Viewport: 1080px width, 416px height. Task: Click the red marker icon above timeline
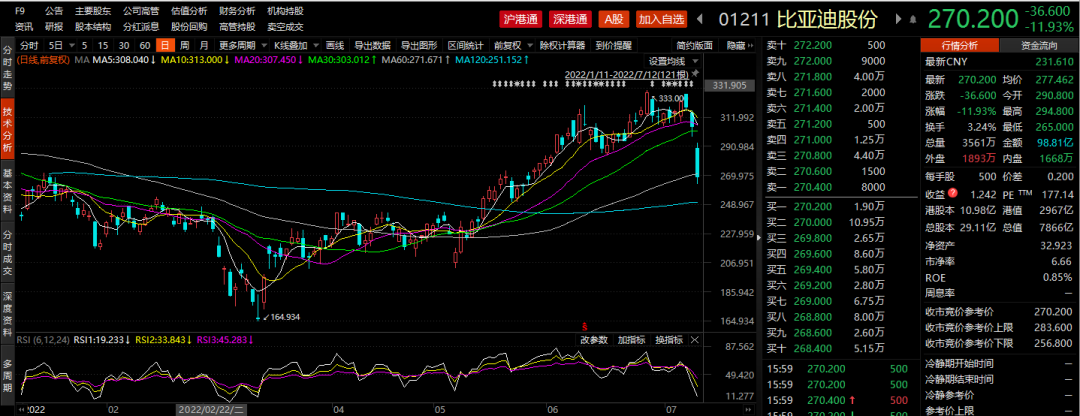pos(584,326)
